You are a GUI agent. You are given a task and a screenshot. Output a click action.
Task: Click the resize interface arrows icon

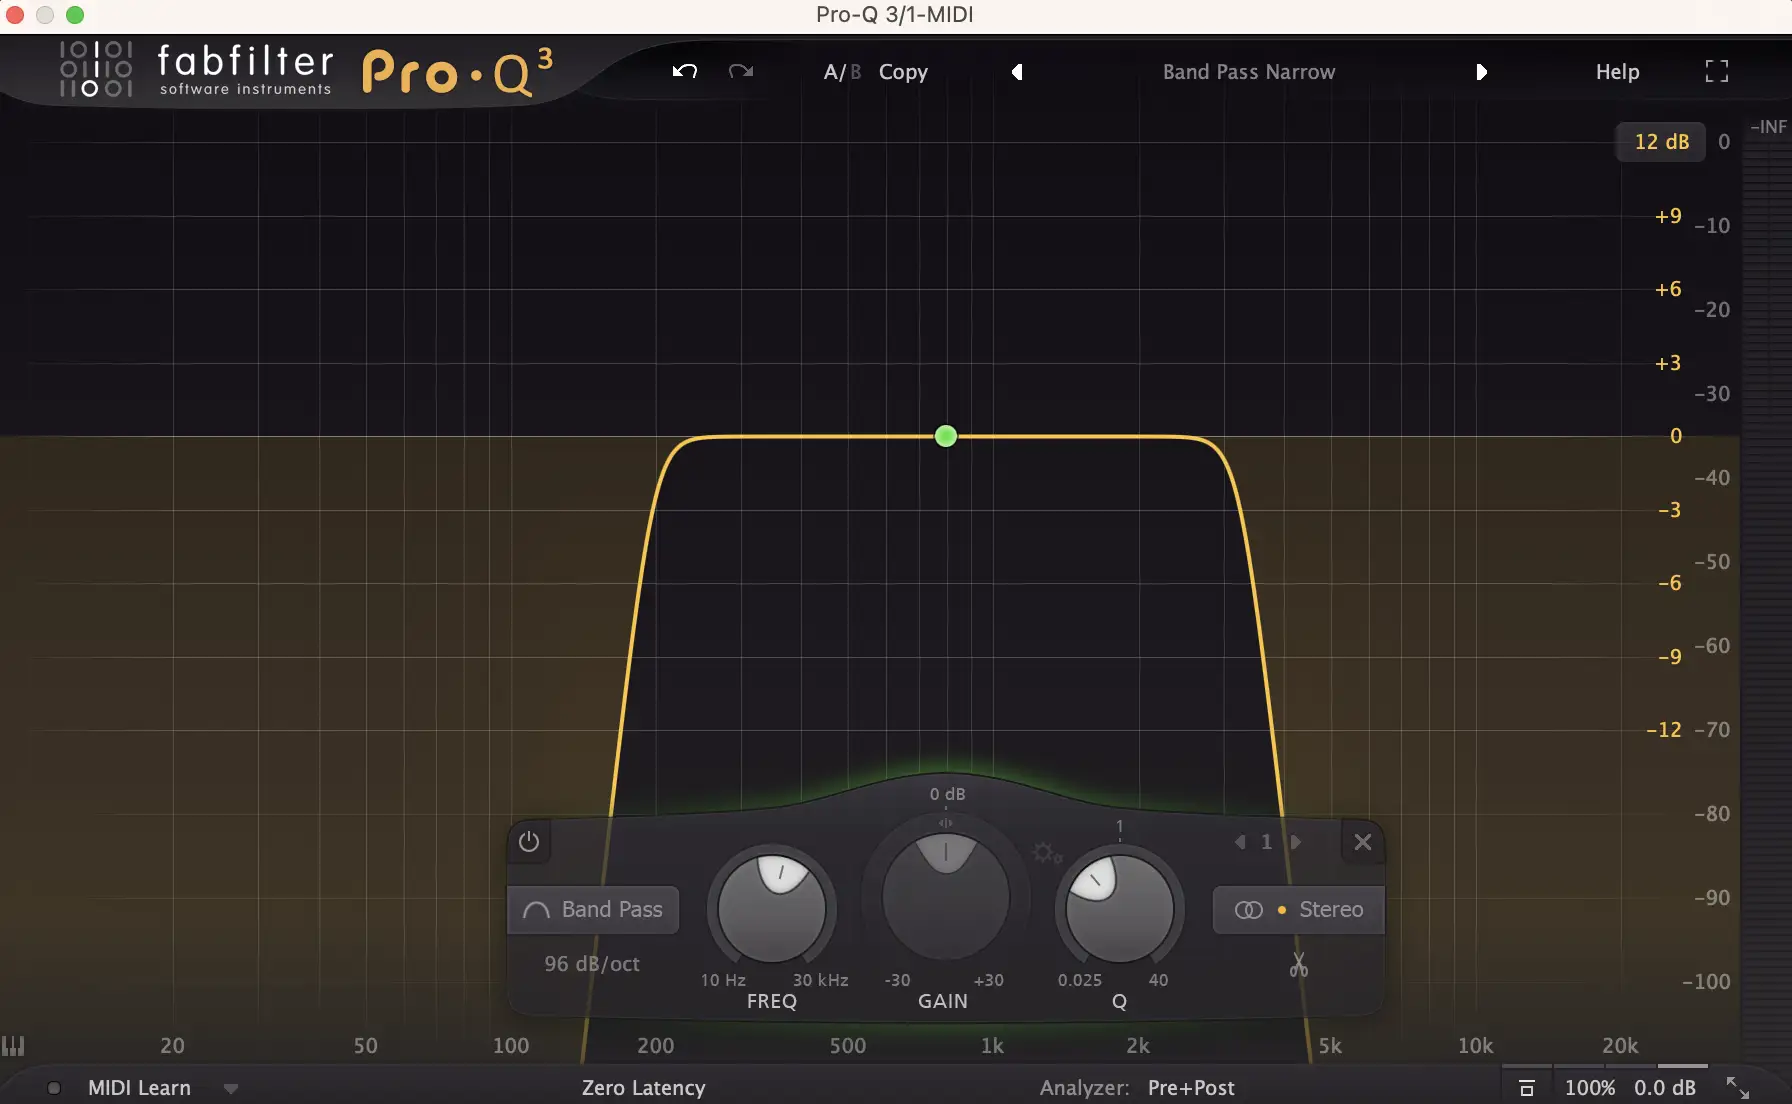point(1738,1088)
